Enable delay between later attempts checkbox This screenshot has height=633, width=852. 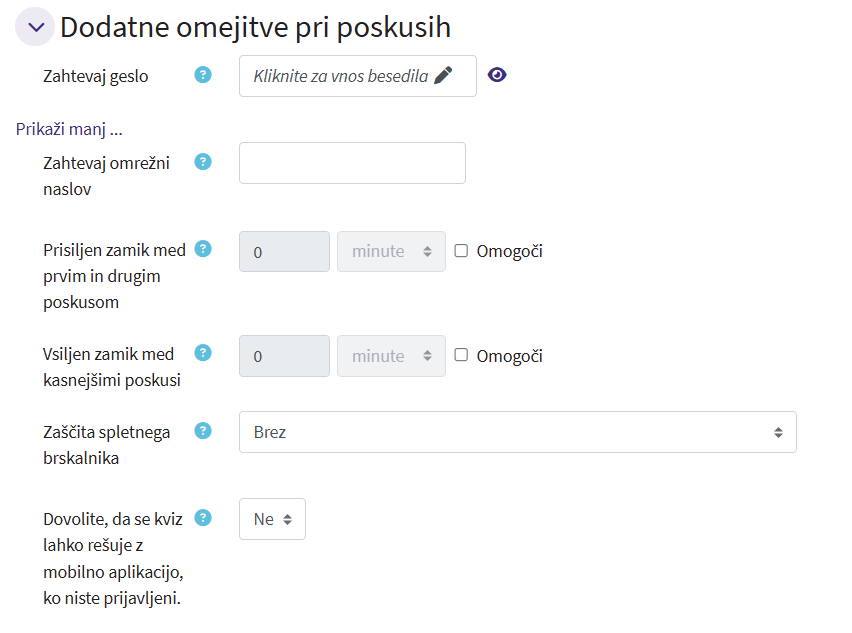(x=461, y=355)
